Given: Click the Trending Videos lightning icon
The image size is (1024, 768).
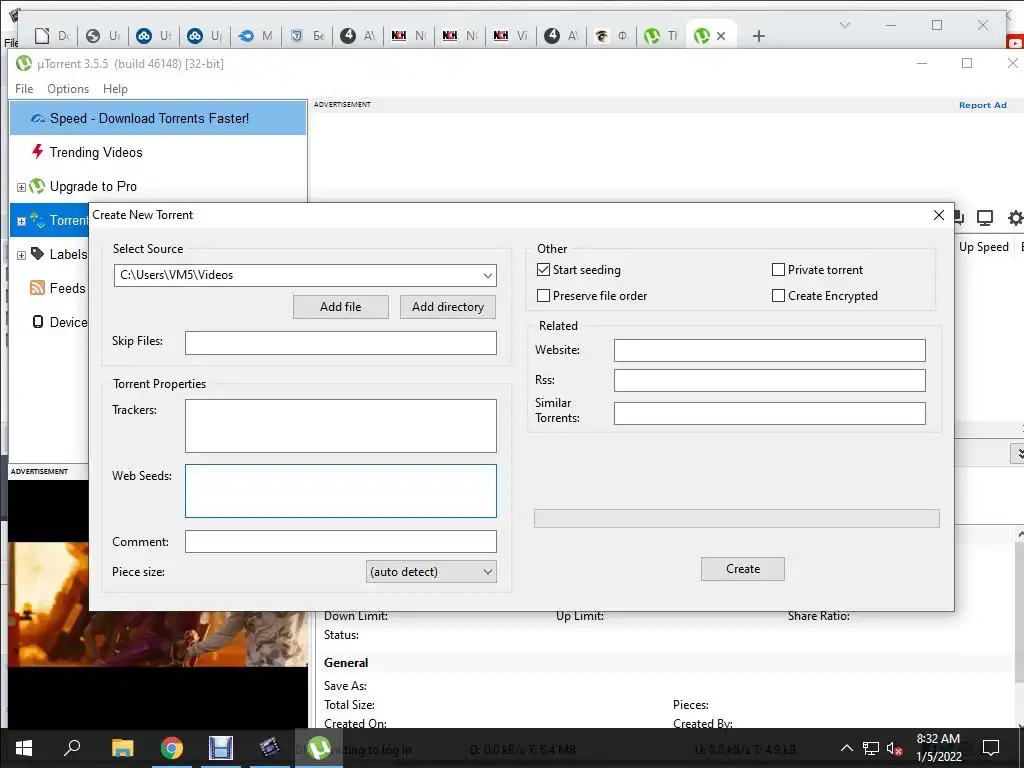Looking at the screenshot, I should coord(38,152).
